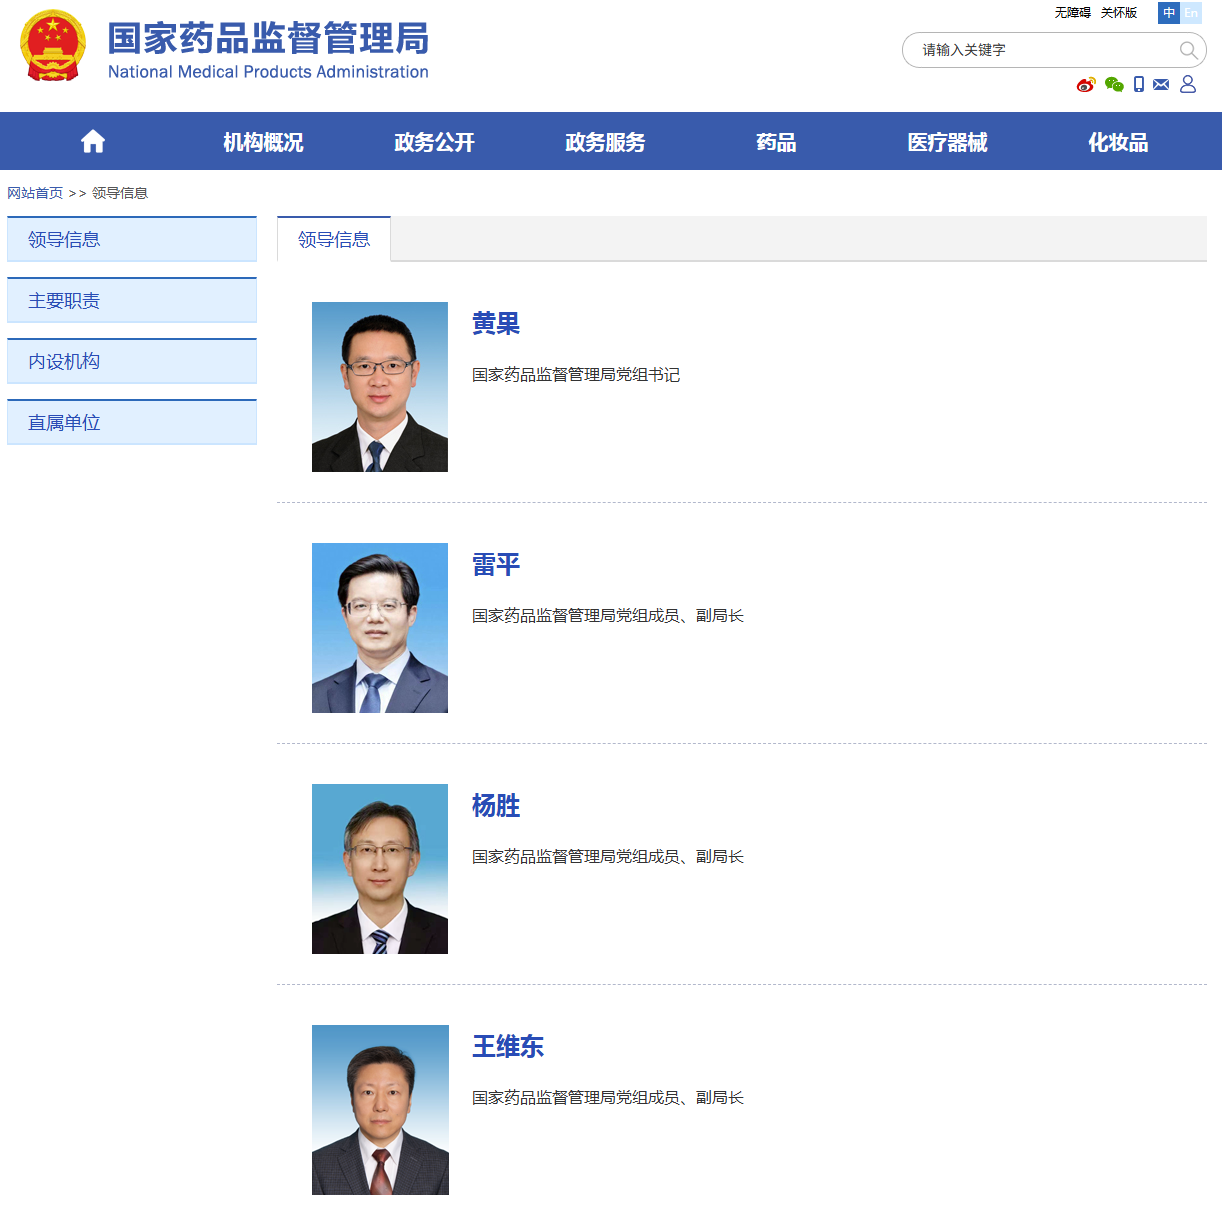This screenshot has height=1212, width=1222.
Task: Open the 雷平 leader name link
Action: pyautogui.click(x=496, y=565)
